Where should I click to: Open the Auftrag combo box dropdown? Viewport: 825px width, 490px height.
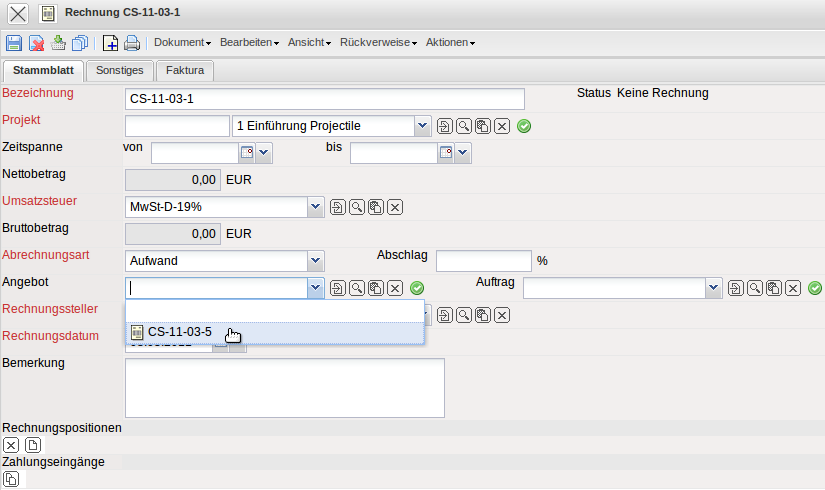713,288
